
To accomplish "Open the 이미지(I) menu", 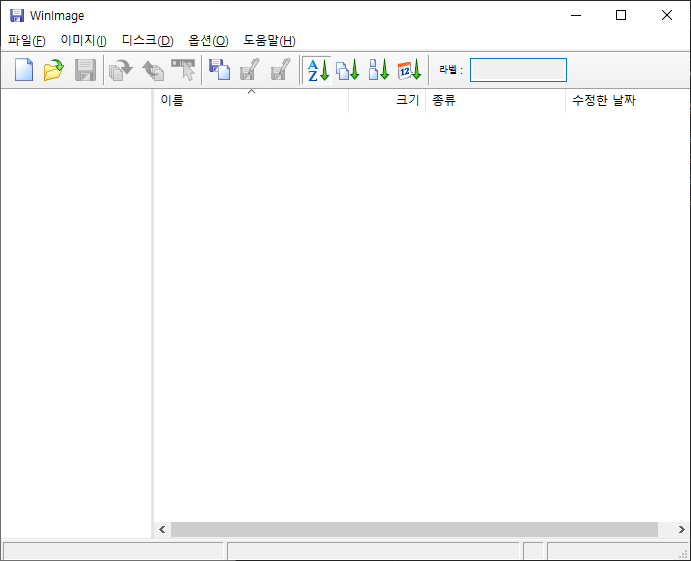I will coord(83,41).
